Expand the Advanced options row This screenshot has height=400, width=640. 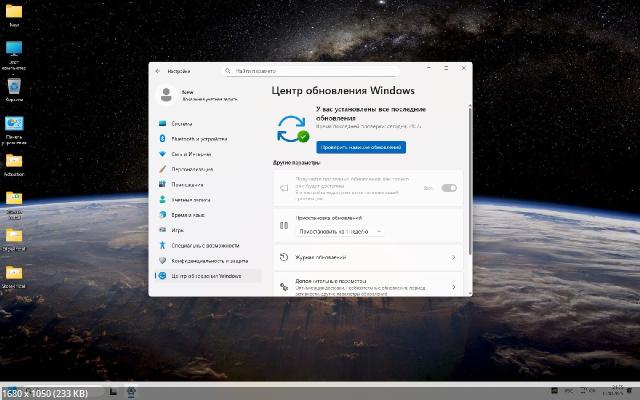click(453, 285)
